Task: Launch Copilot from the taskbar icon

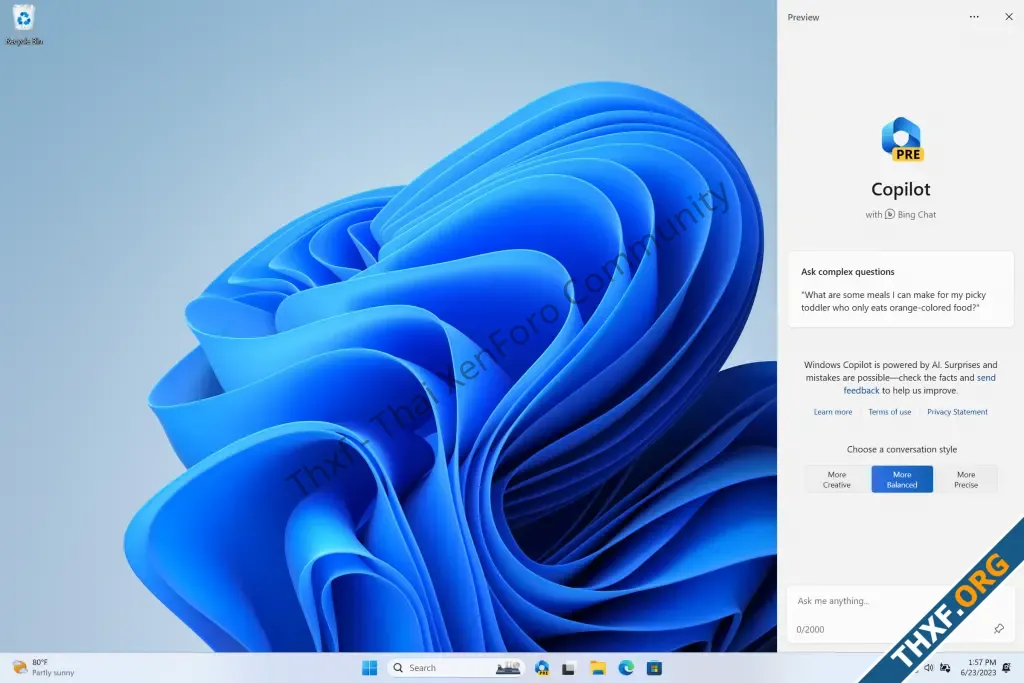Action: coord(541,668)
